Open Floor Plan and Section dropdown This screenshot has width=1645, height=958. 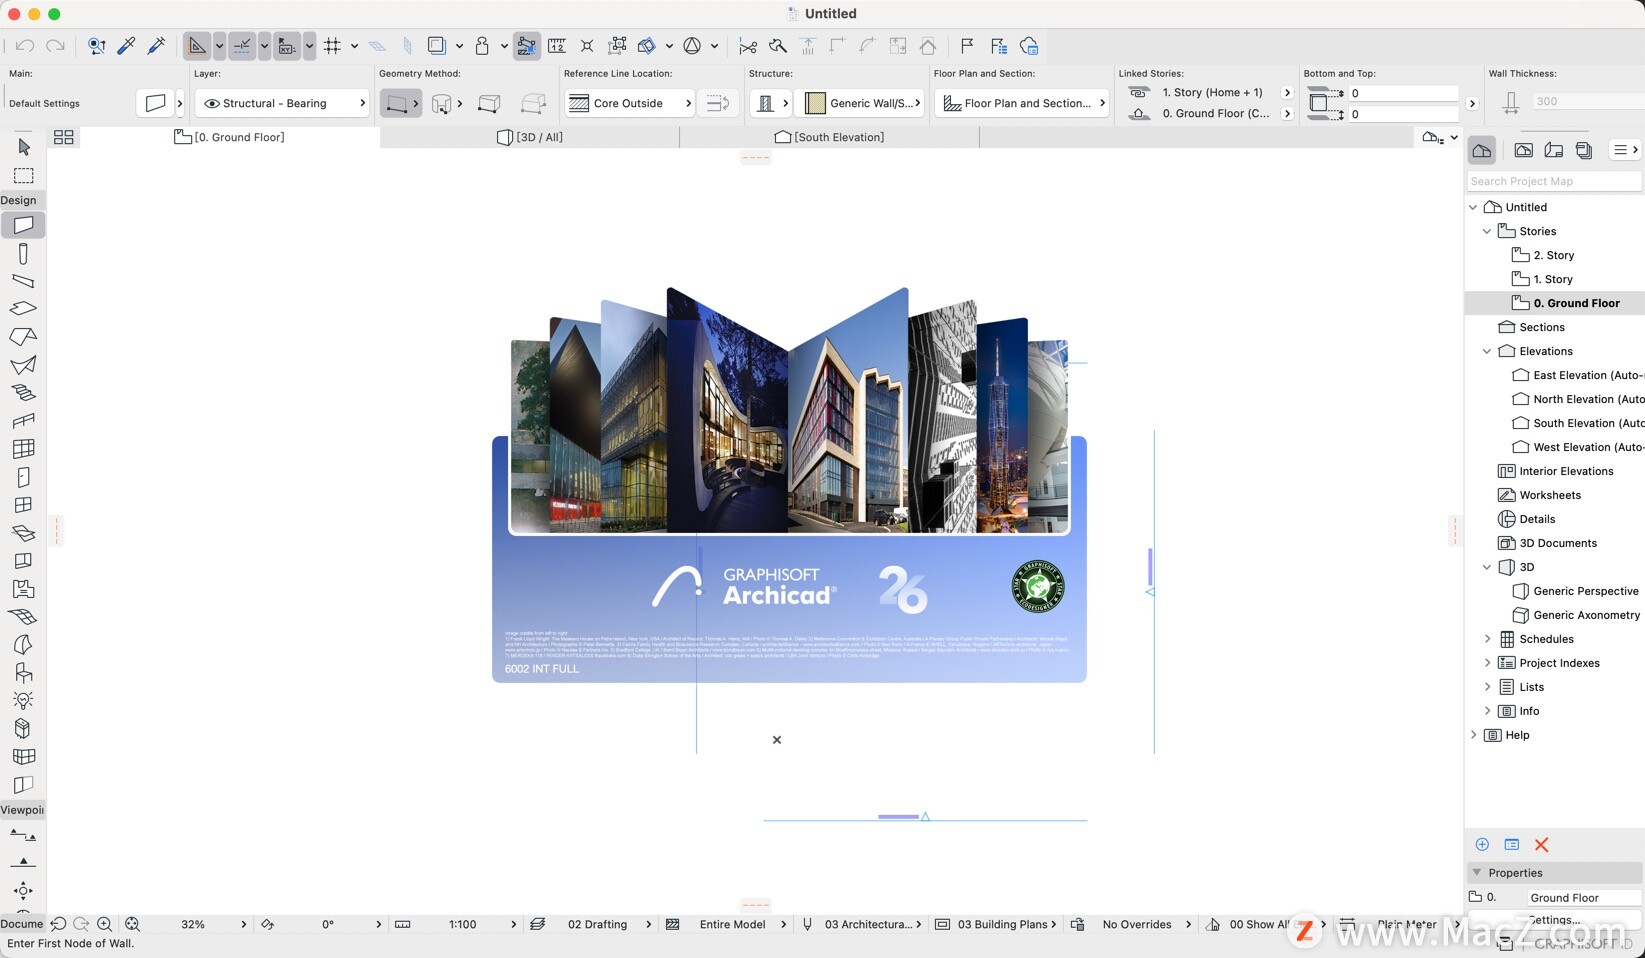click(1022, 103)
